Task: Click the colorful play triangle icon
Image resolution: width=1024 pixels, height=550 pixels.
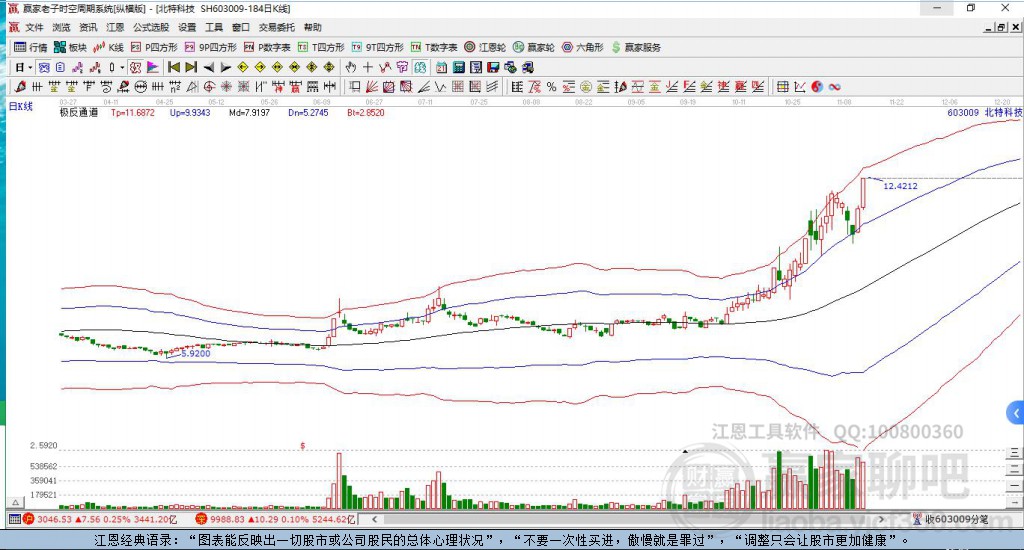Action: pos(153,67)
